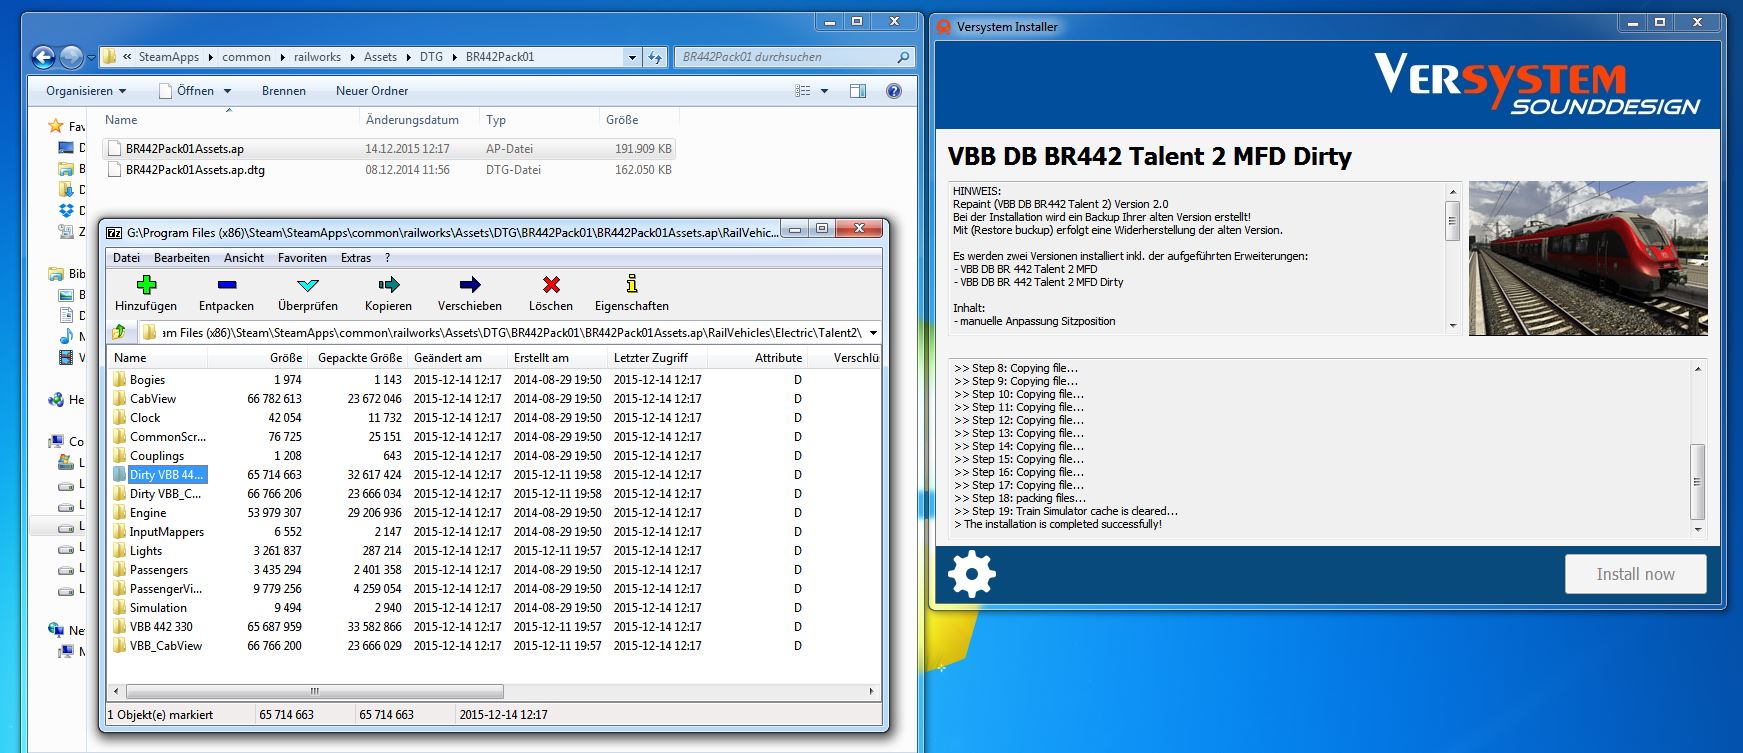Open Eigenschaften info icon in 7-Zip
Viewport: 1743px width, 753px height.
[632, 284]
